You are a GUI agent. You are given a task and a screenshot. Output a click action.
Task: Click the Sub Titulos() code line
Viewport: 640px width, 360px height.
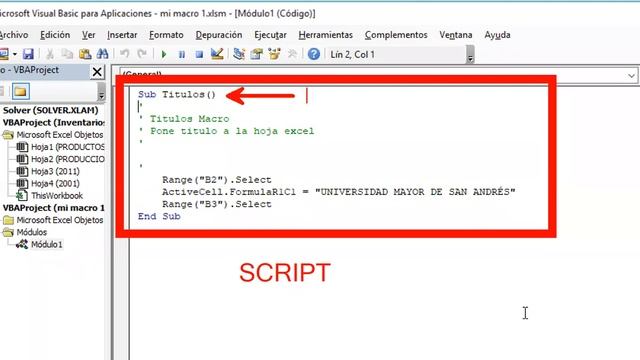(177, 95)
